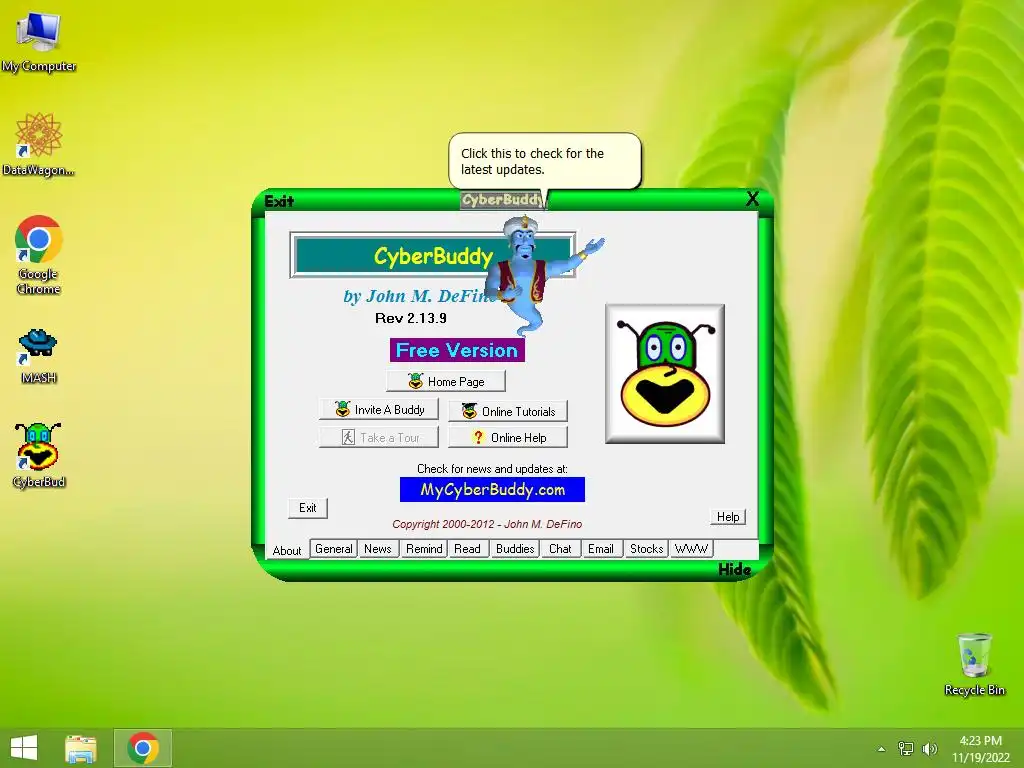This screenshot has width=1024, height=768.
Task: Click the CyberBuddy teal banner
Action: (x=432, y=255)
